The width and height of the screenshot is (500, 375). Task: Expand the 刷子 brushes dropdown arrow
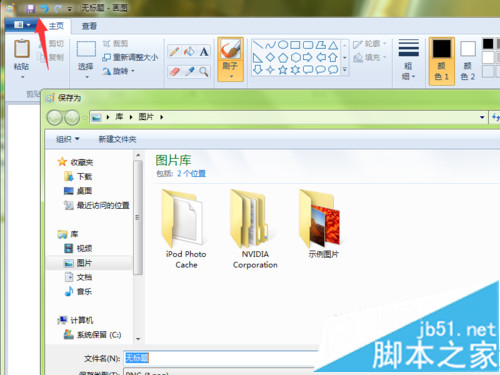coord(231,77)
